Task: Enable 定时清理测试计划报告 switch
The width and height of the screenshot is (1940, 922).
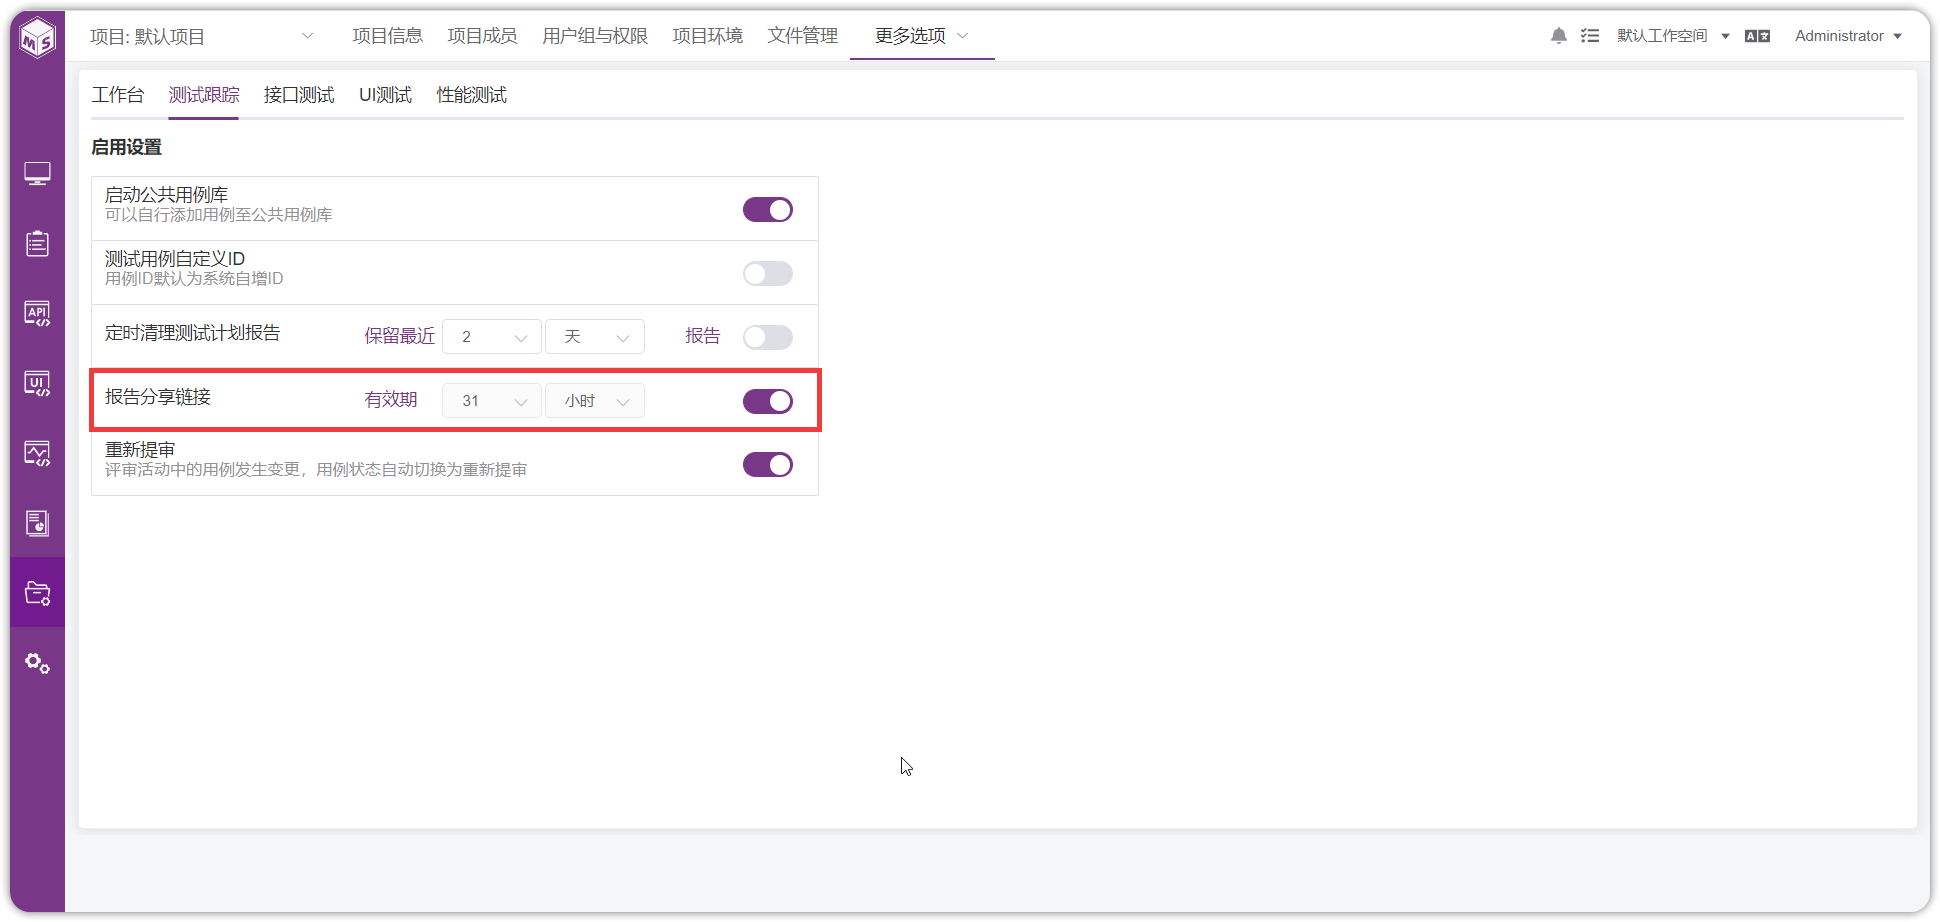Action: click(x=768, y=337)
